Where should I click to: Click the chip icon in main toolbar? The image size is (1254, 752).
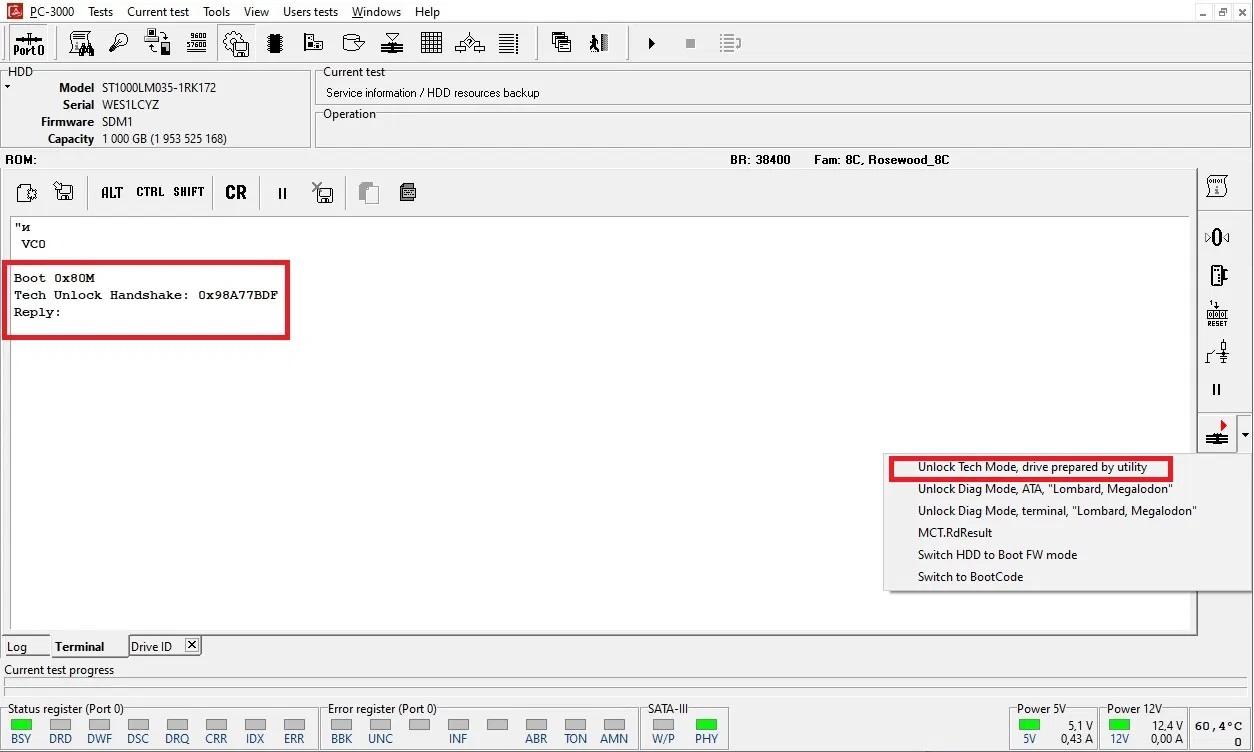pos(275,44)
